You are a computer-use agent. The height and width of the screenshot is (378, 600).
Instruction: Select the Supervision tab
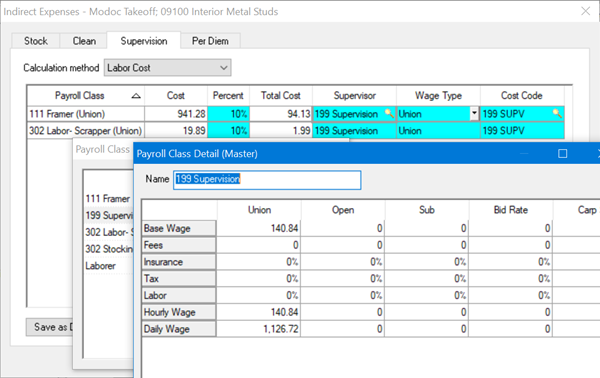(x=143, y=41)
